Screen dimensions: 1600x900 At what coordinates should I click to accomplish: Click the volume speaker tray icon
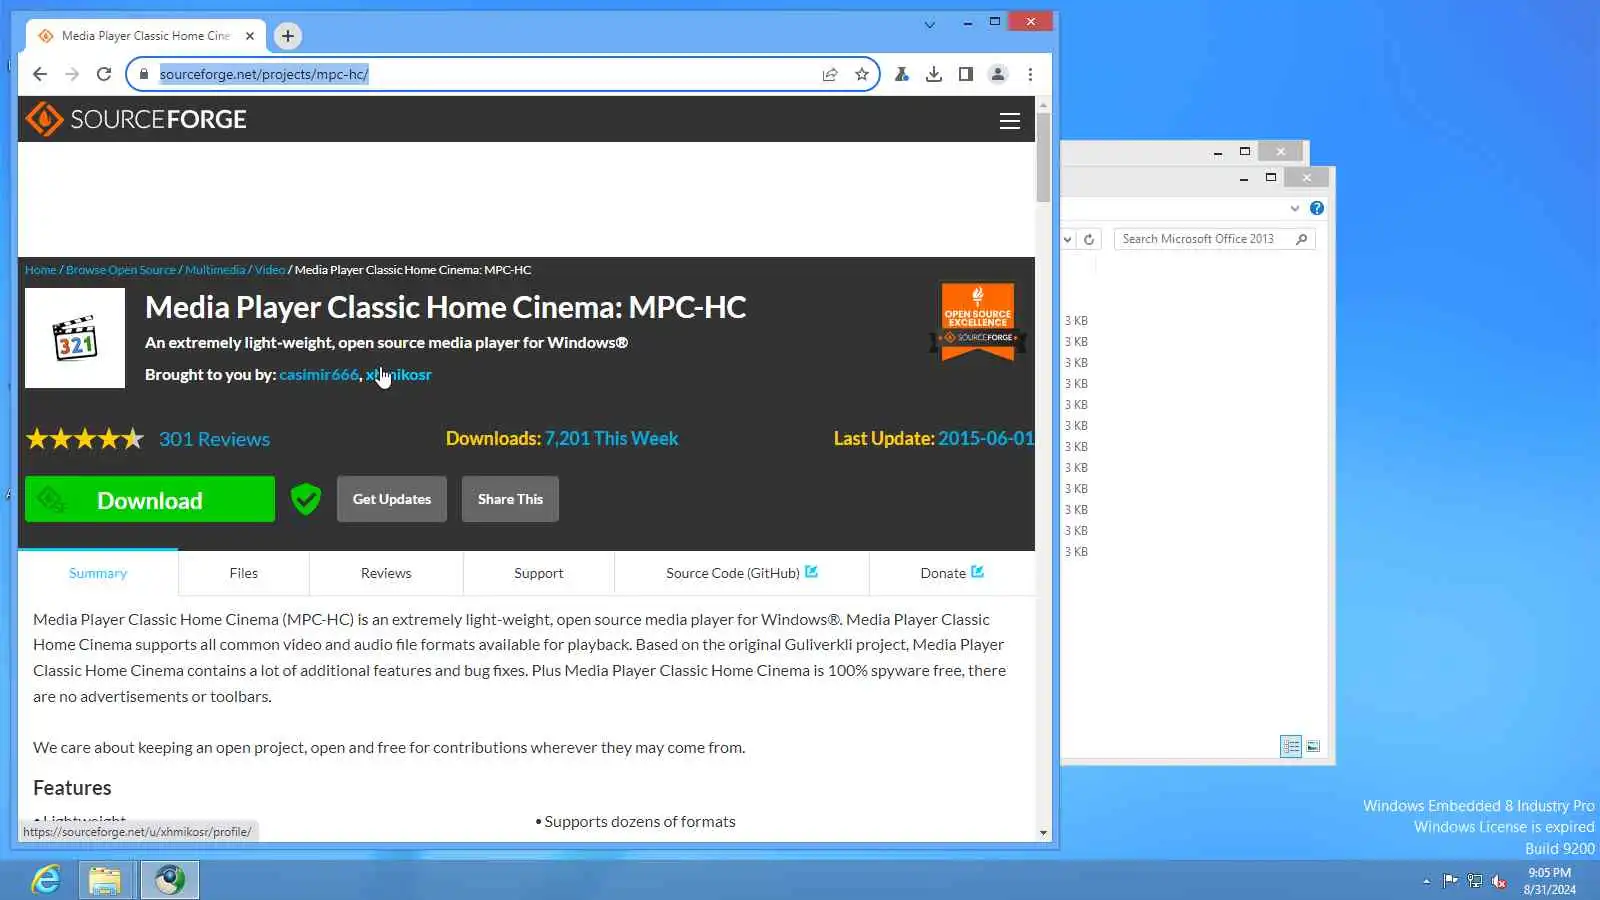1499,881
